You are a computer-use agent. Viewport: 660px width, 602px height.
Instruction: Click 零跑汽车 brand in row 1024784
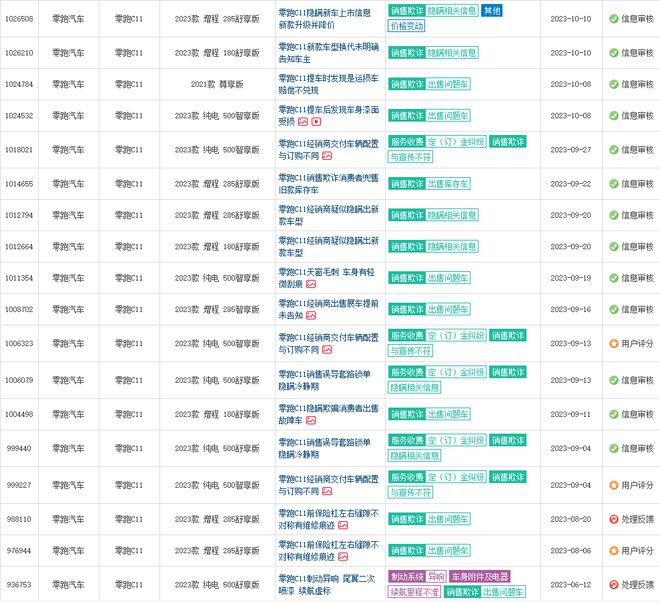(68, 84)
